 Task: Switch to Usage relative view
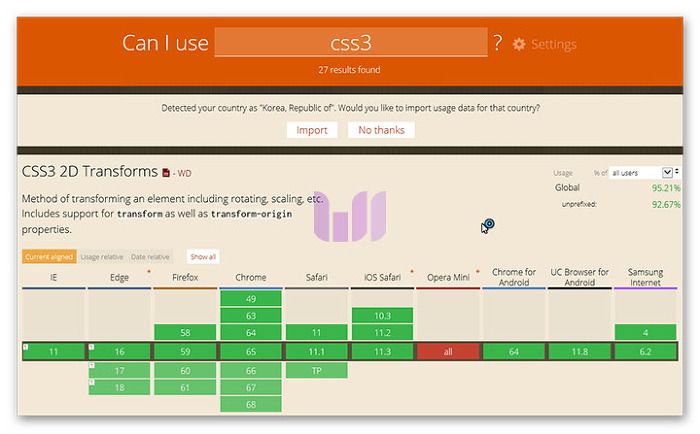(x=102, y=257)
